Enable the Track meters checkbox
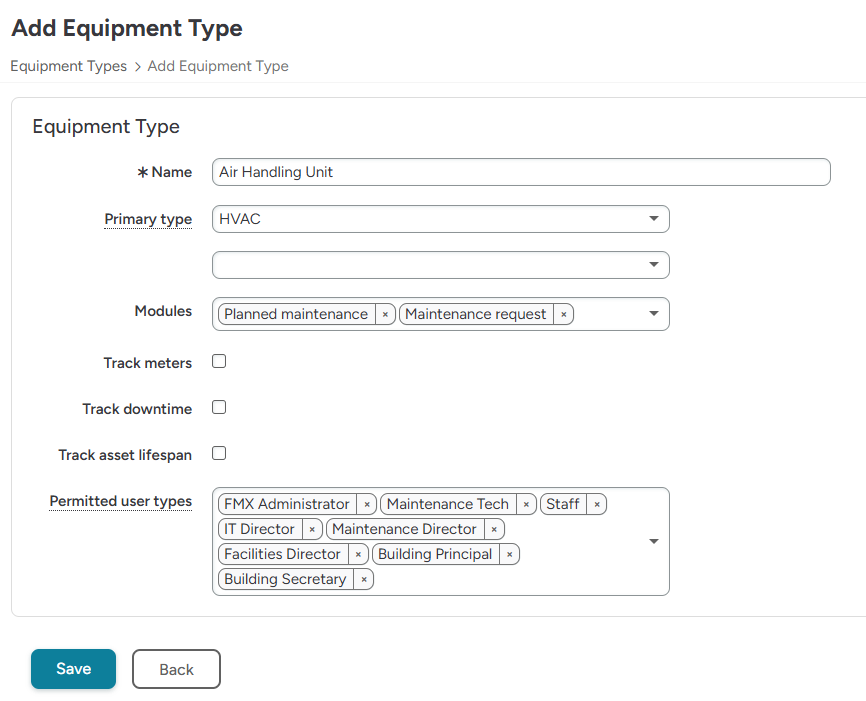 pyautogui.click(x=219, y=361)
